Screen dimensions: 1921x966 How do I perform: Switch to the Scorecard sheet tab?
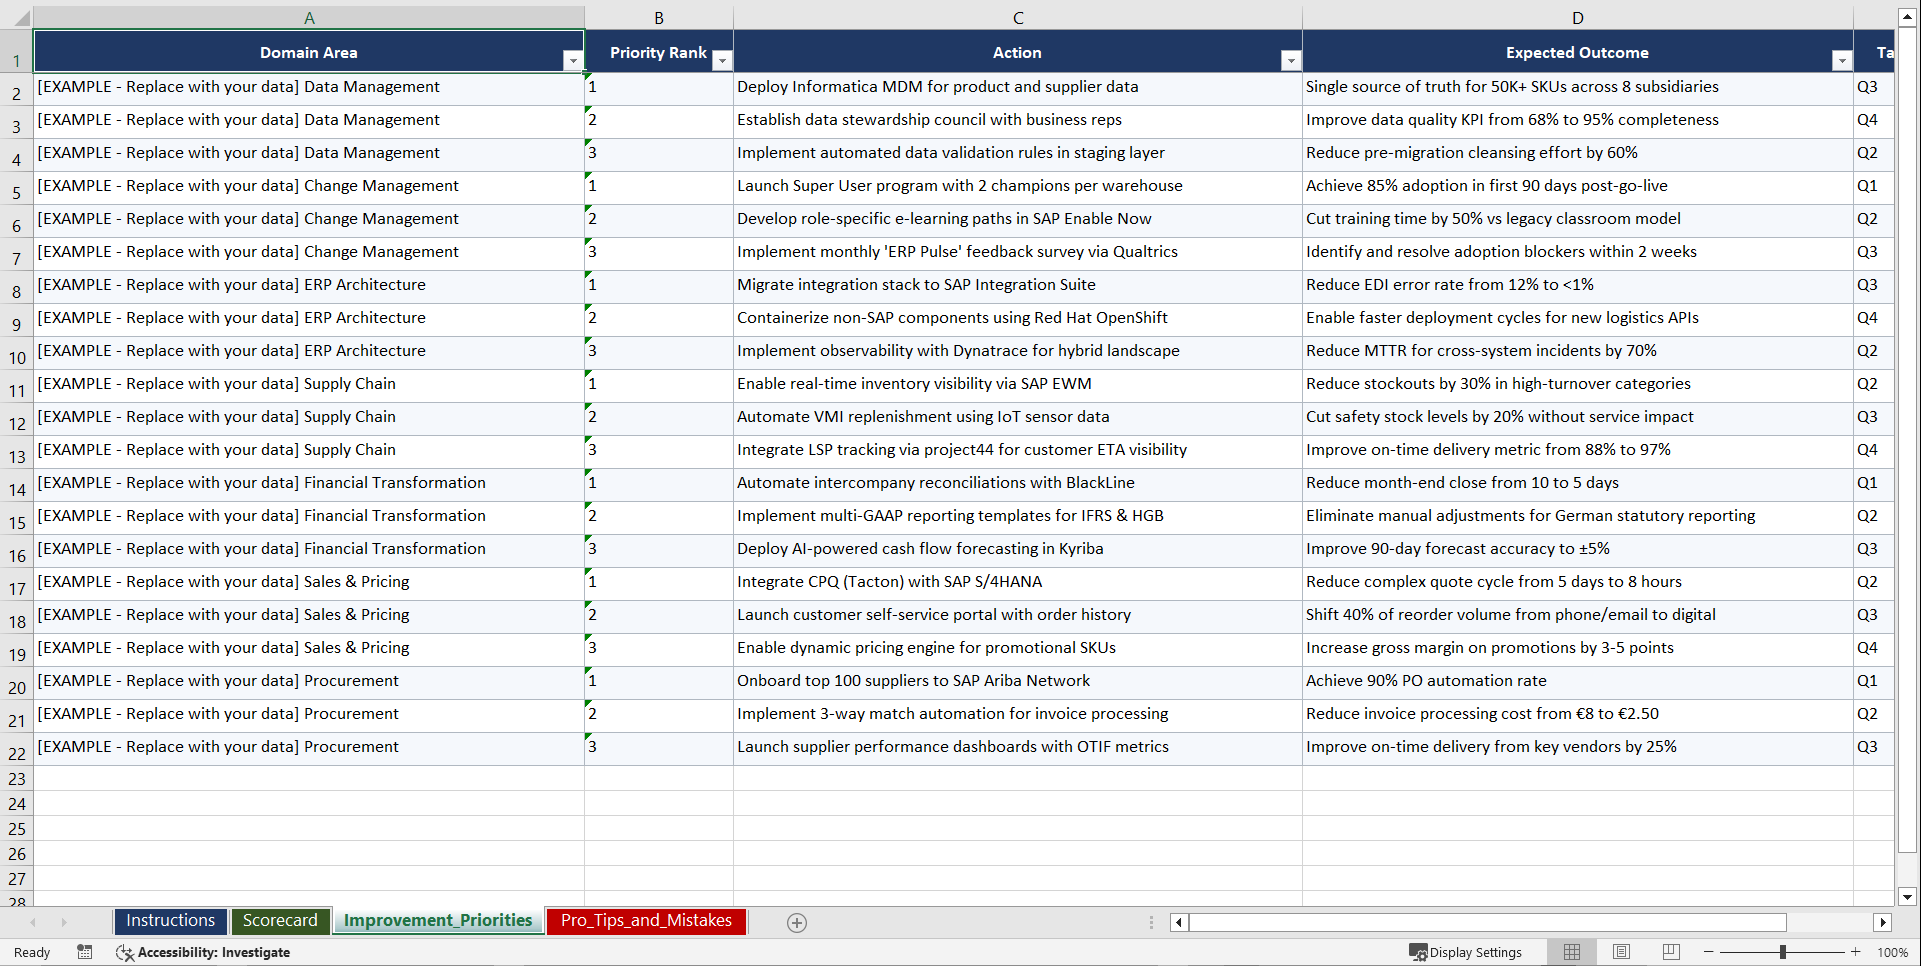(x=280, y=920)
